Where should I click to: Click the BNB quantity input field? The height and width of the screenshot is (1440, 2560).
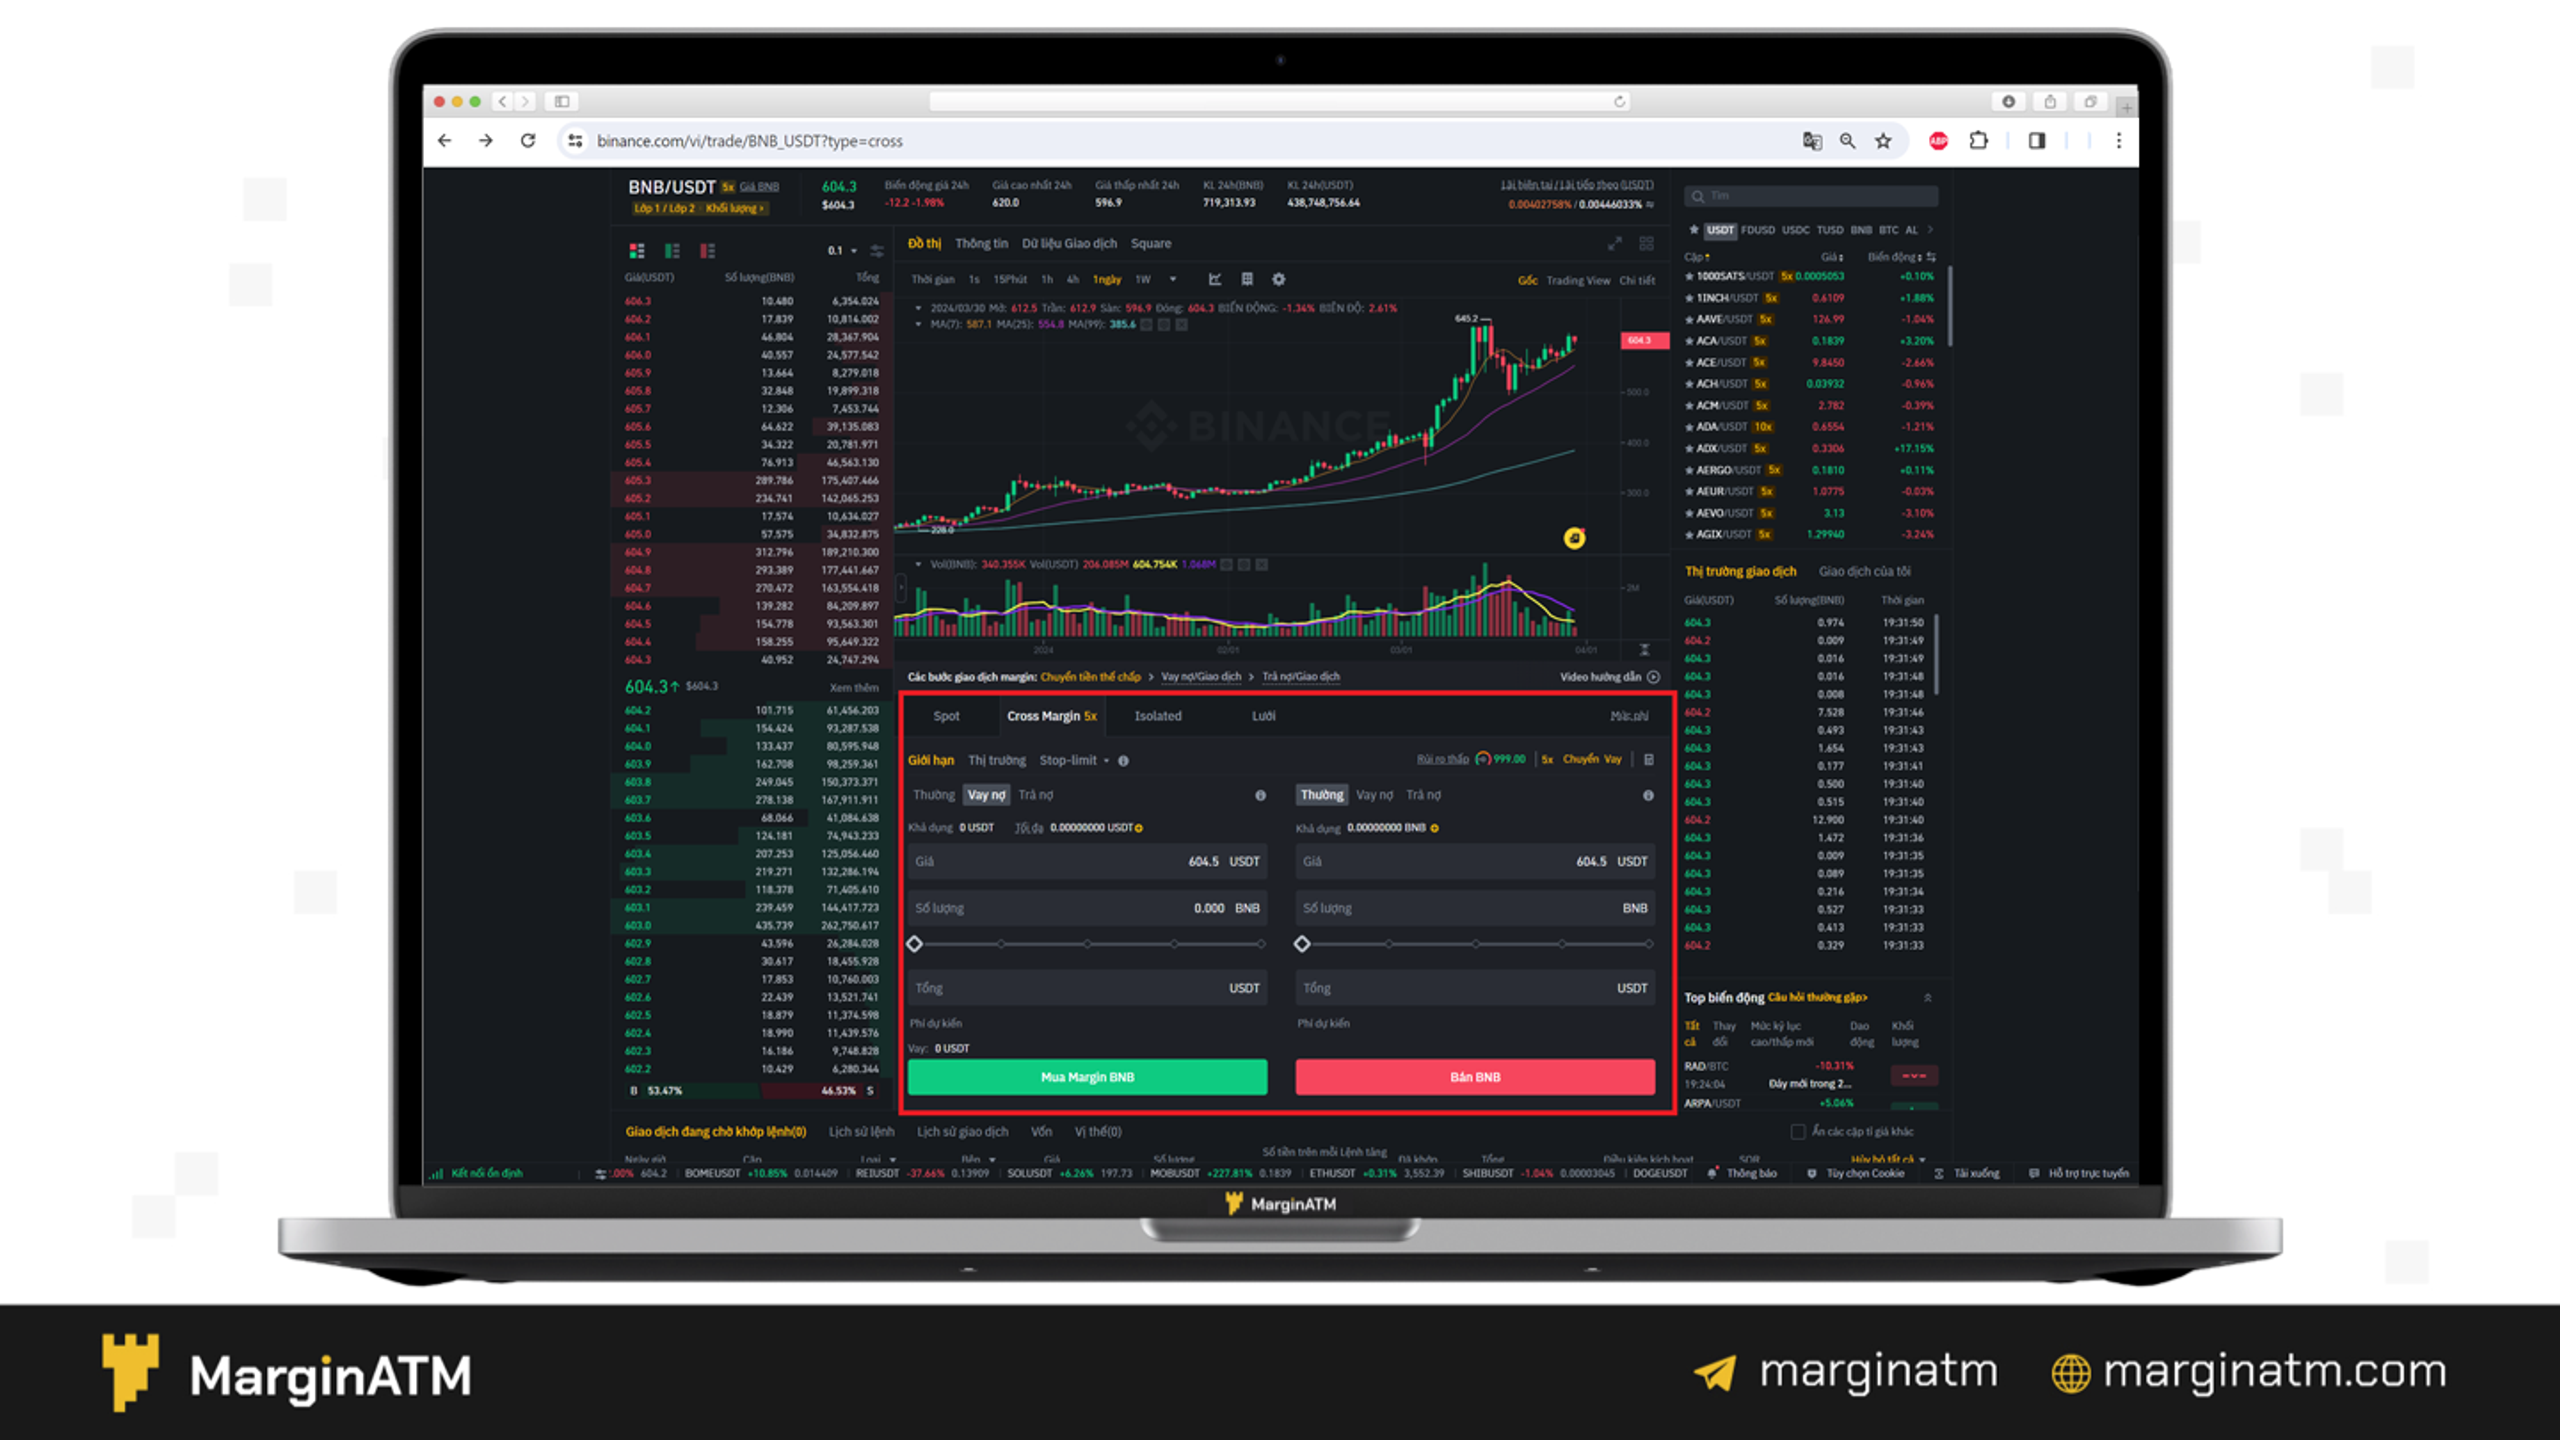point(1085,907)
